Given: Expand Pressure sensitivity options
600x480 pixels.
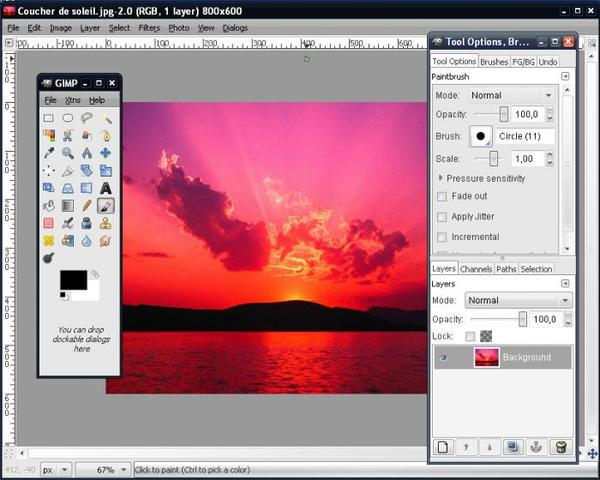Looking at the screenshot, I should click(440, 178).
